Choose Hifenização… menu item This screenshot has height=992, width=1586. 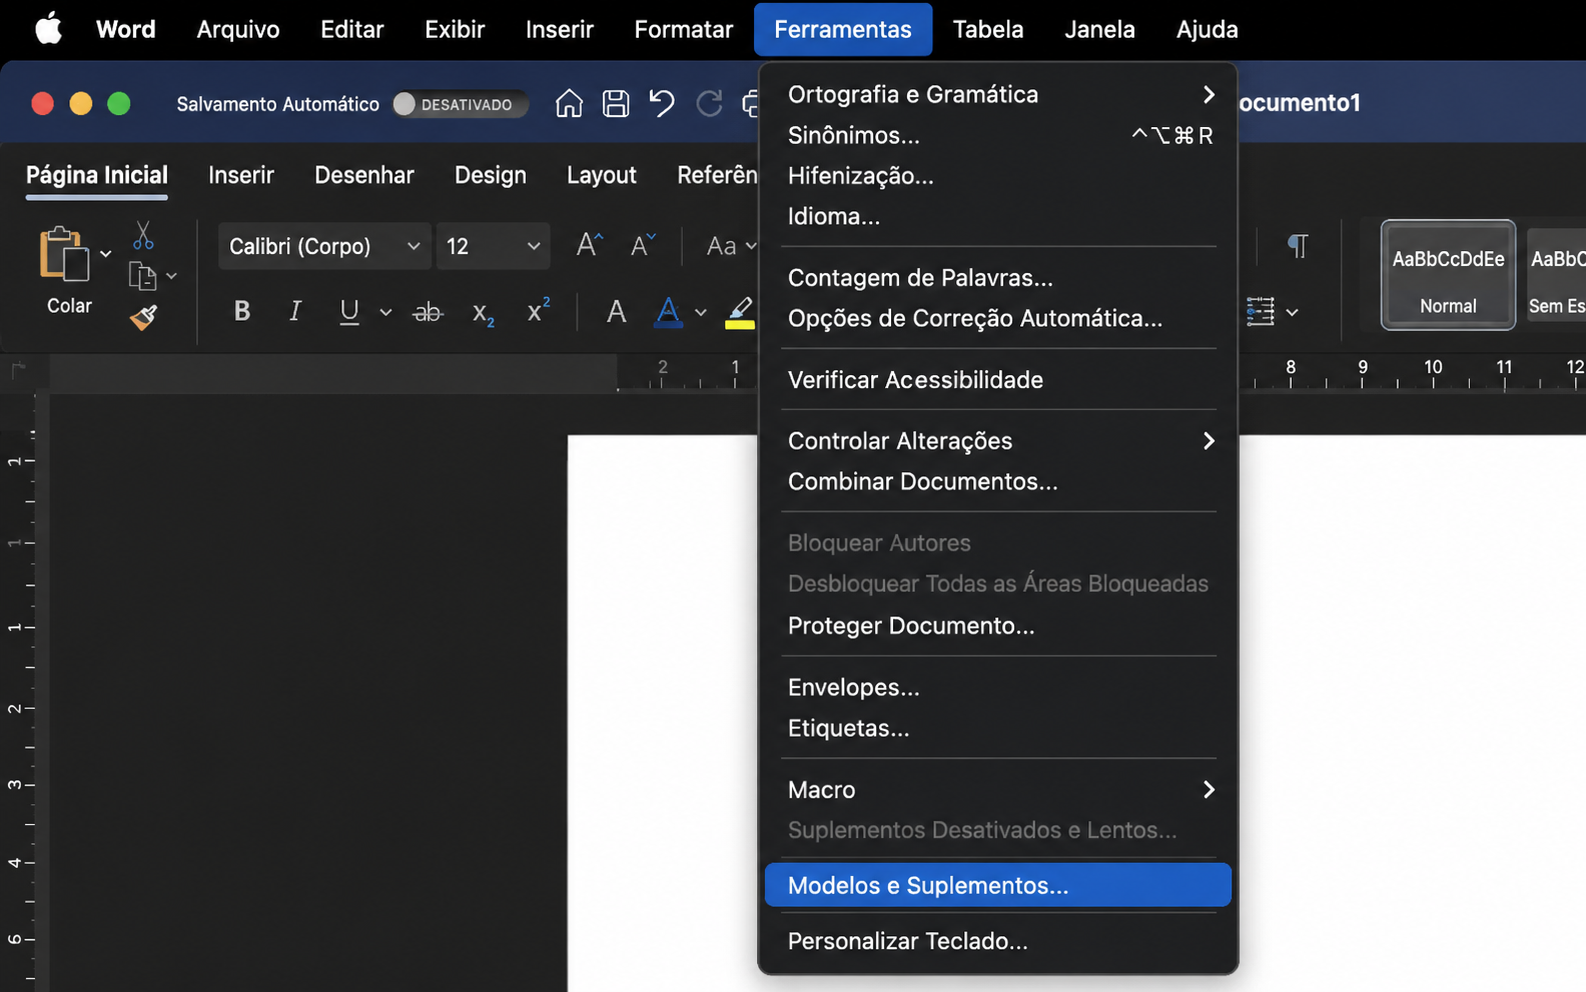(x=998, y=176)
